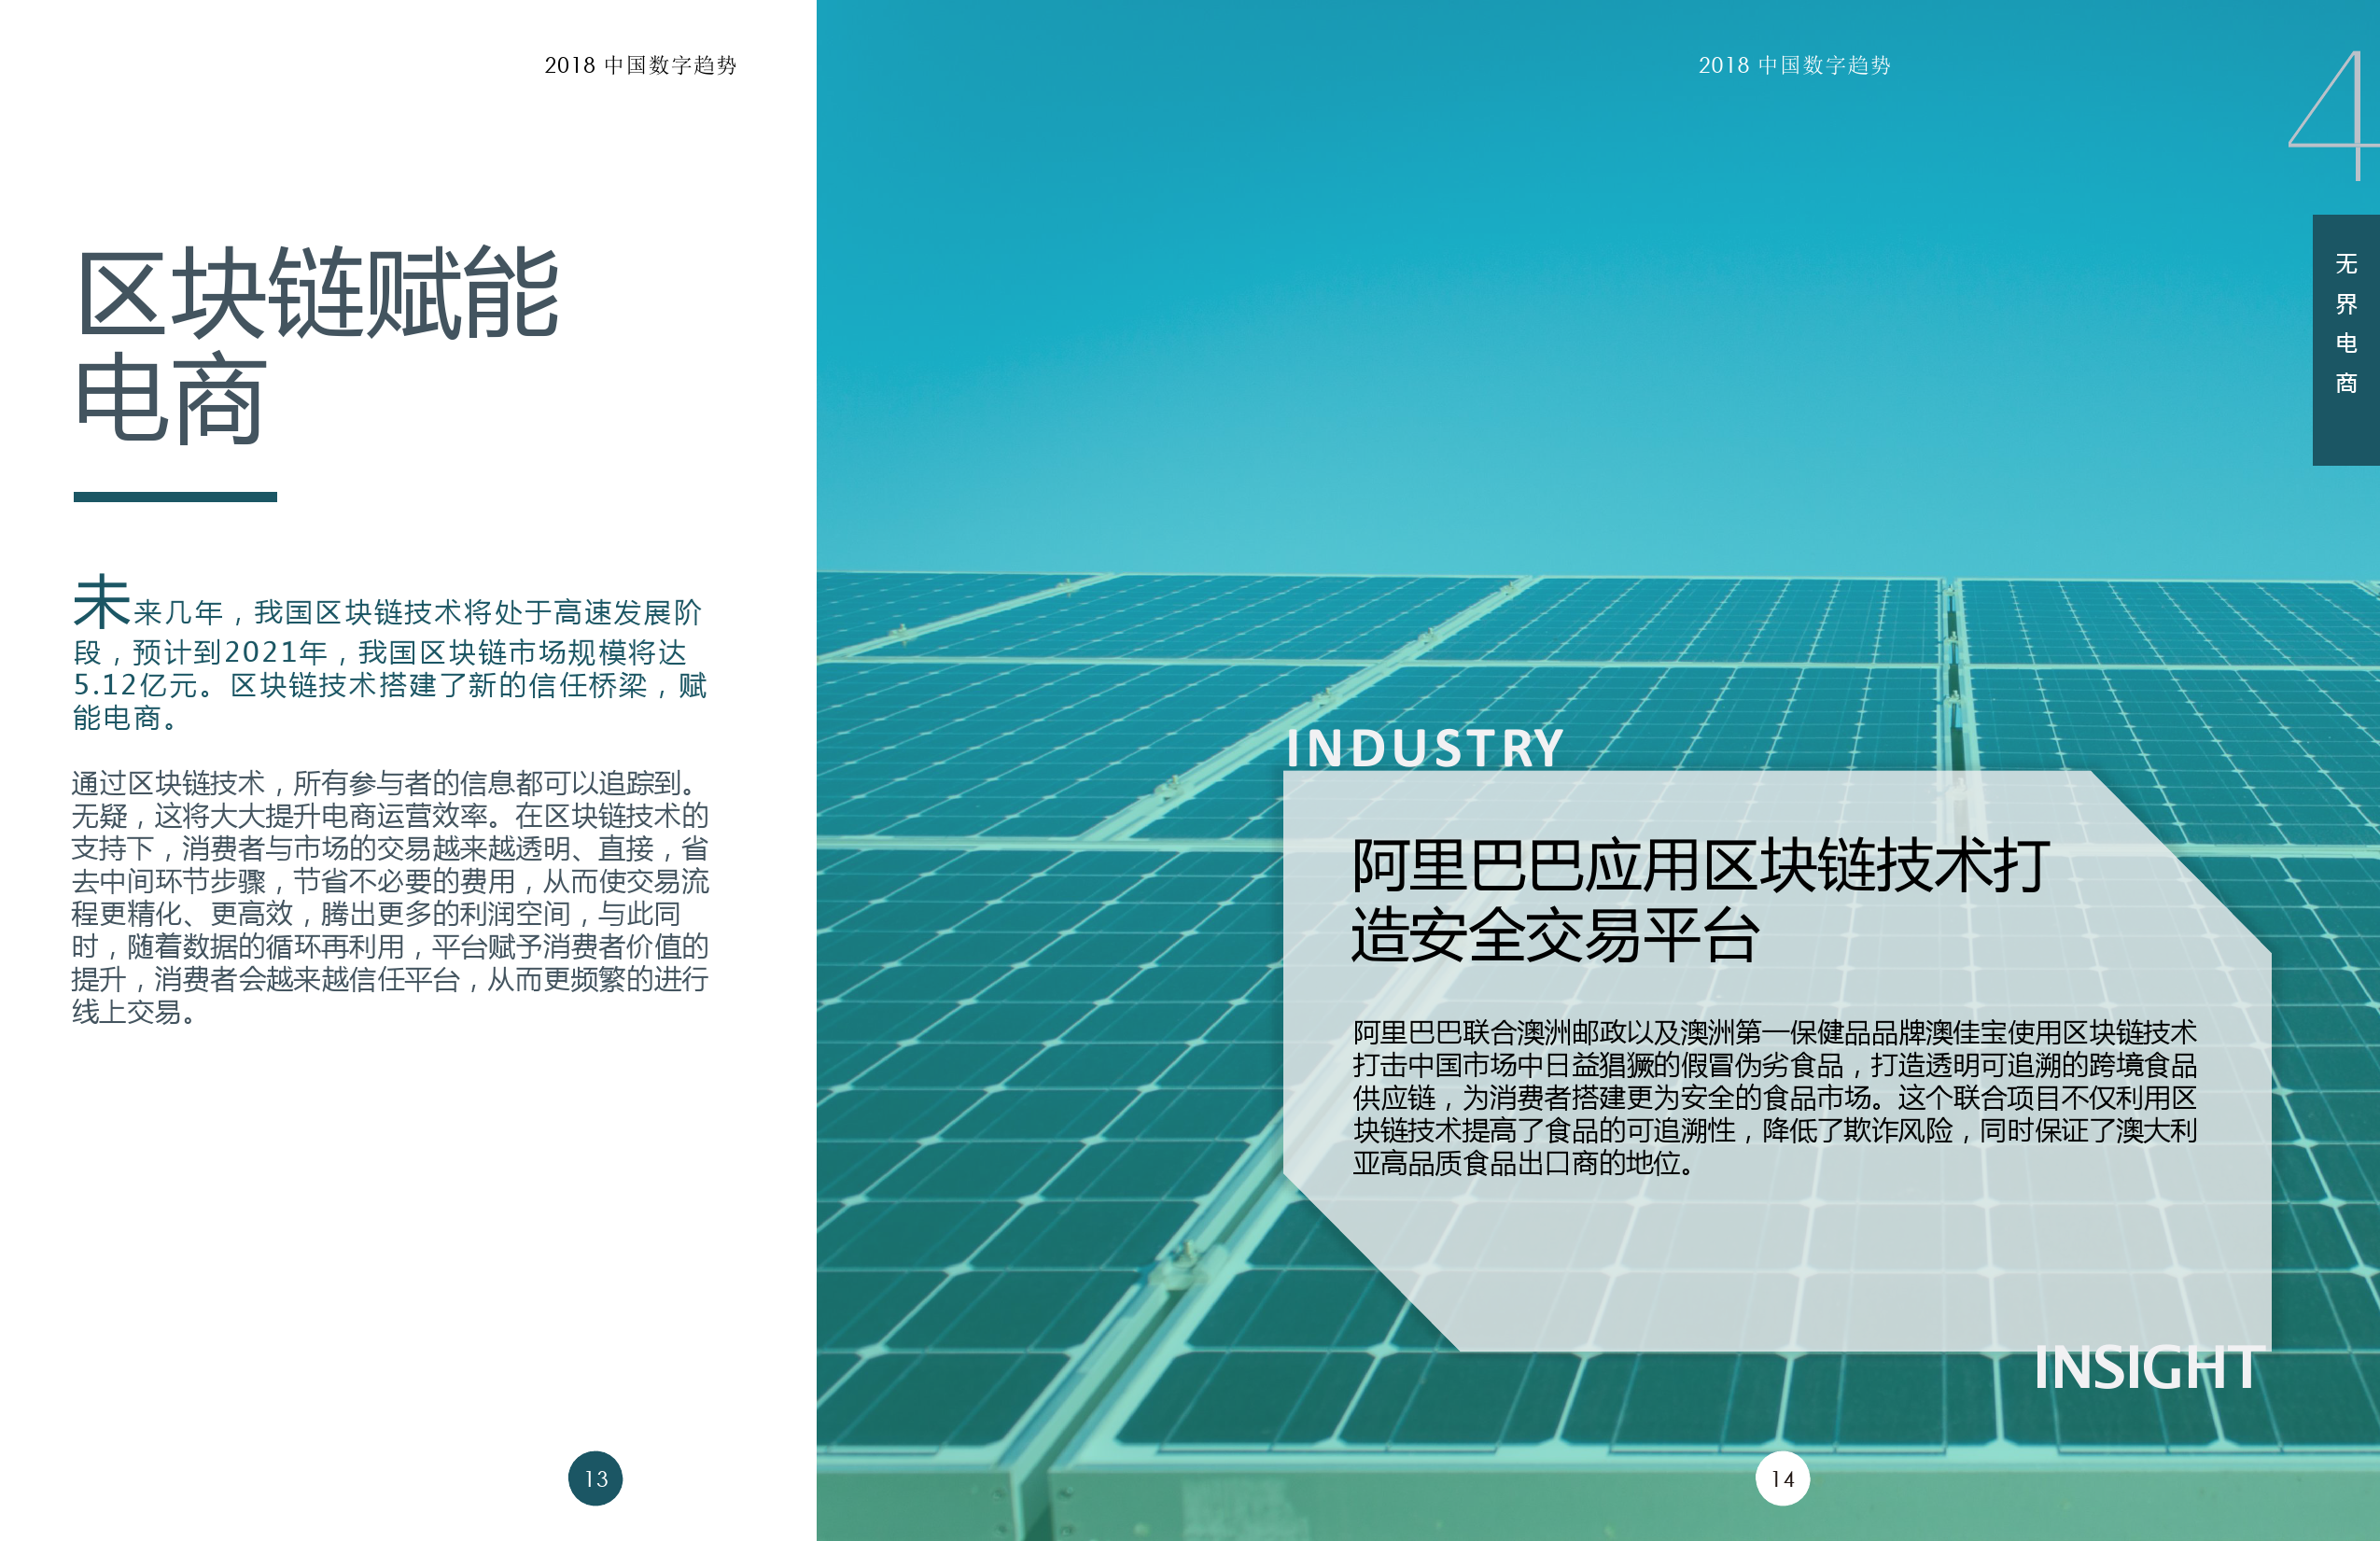This screenshot has height=1541, width=2380.
Task: Click the large drop-cap character 未
Action: 101,602
